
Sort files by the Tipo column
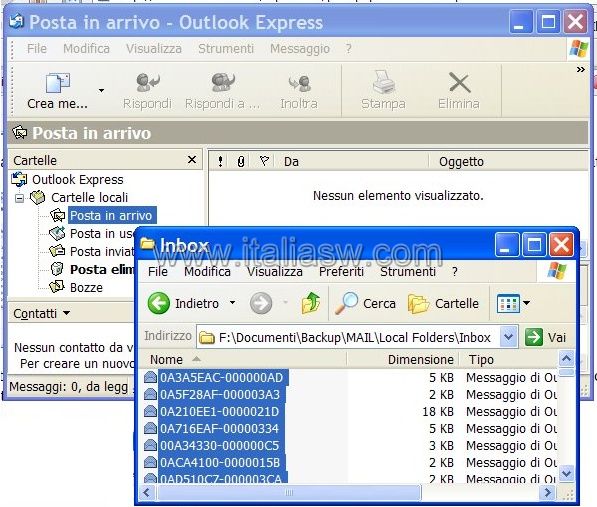509,359
